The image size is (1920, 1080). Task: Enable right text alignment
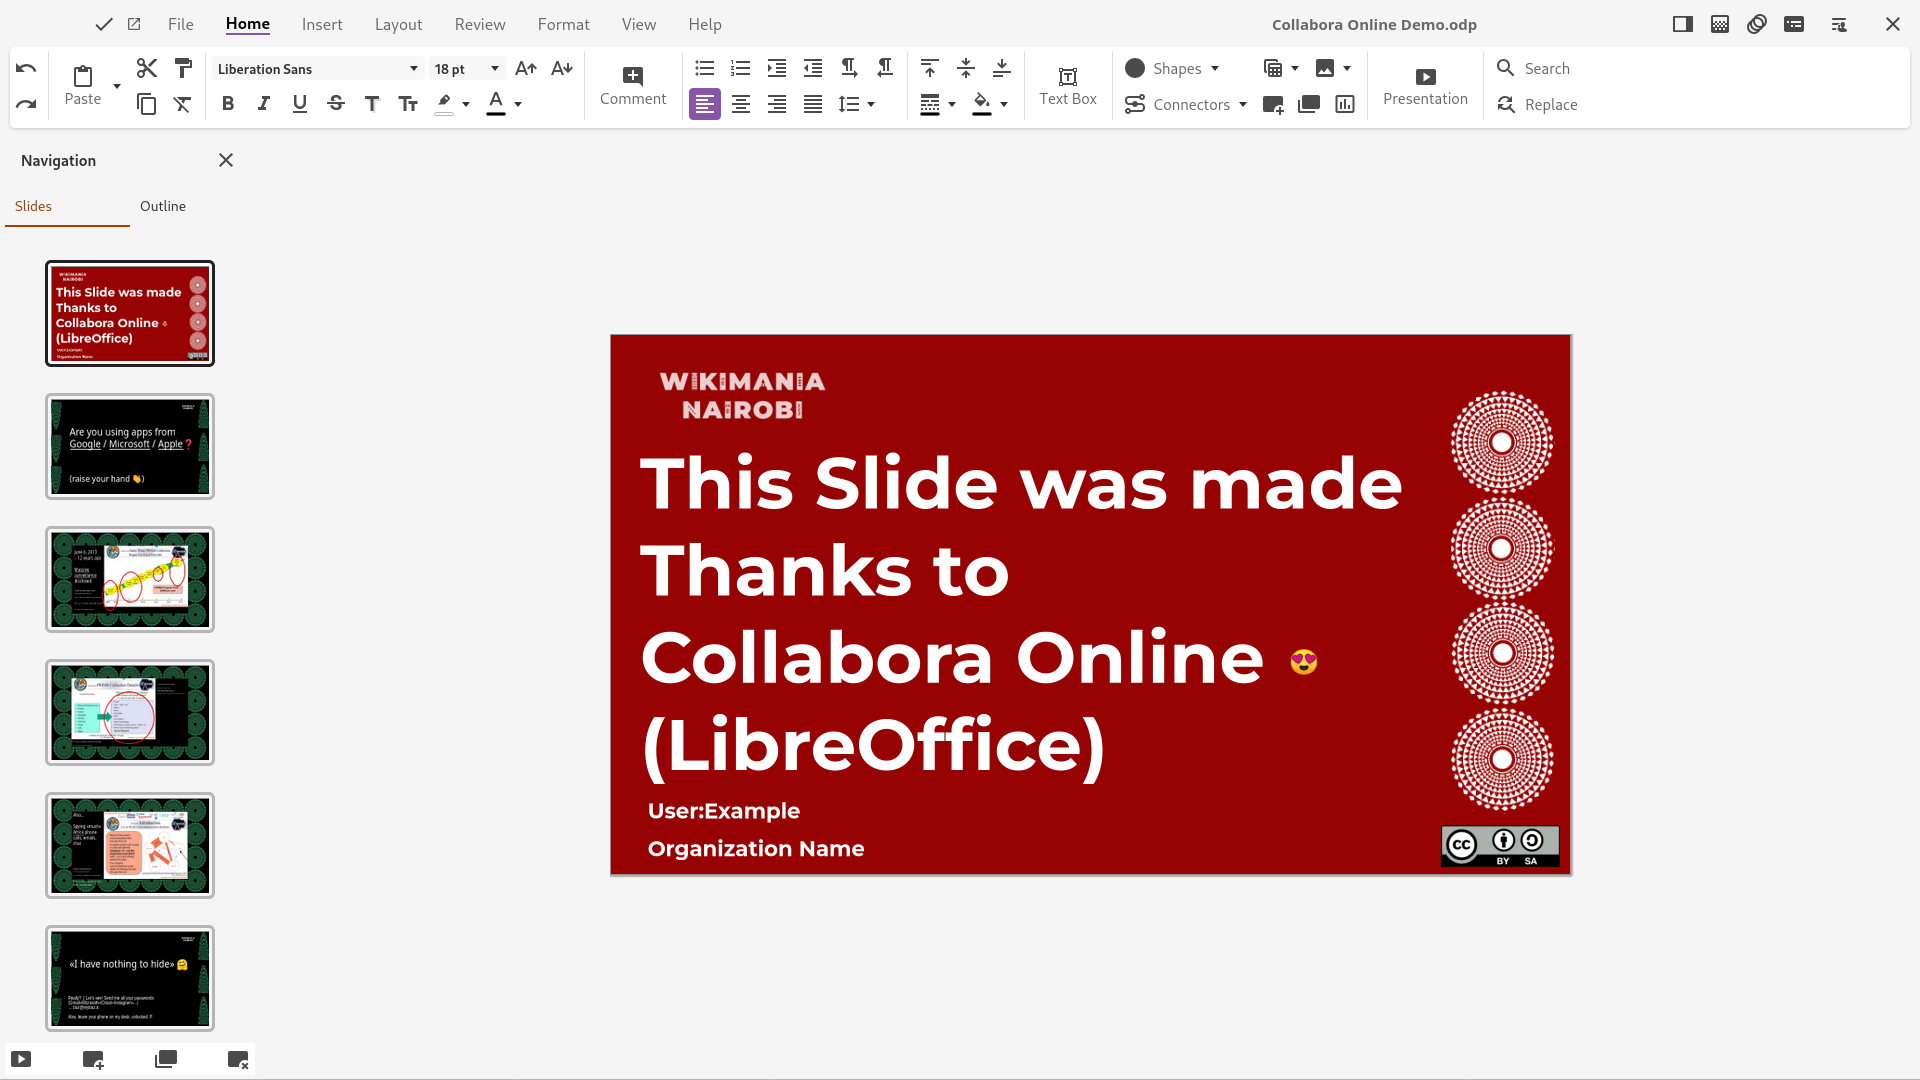click(x=777, y=104)
